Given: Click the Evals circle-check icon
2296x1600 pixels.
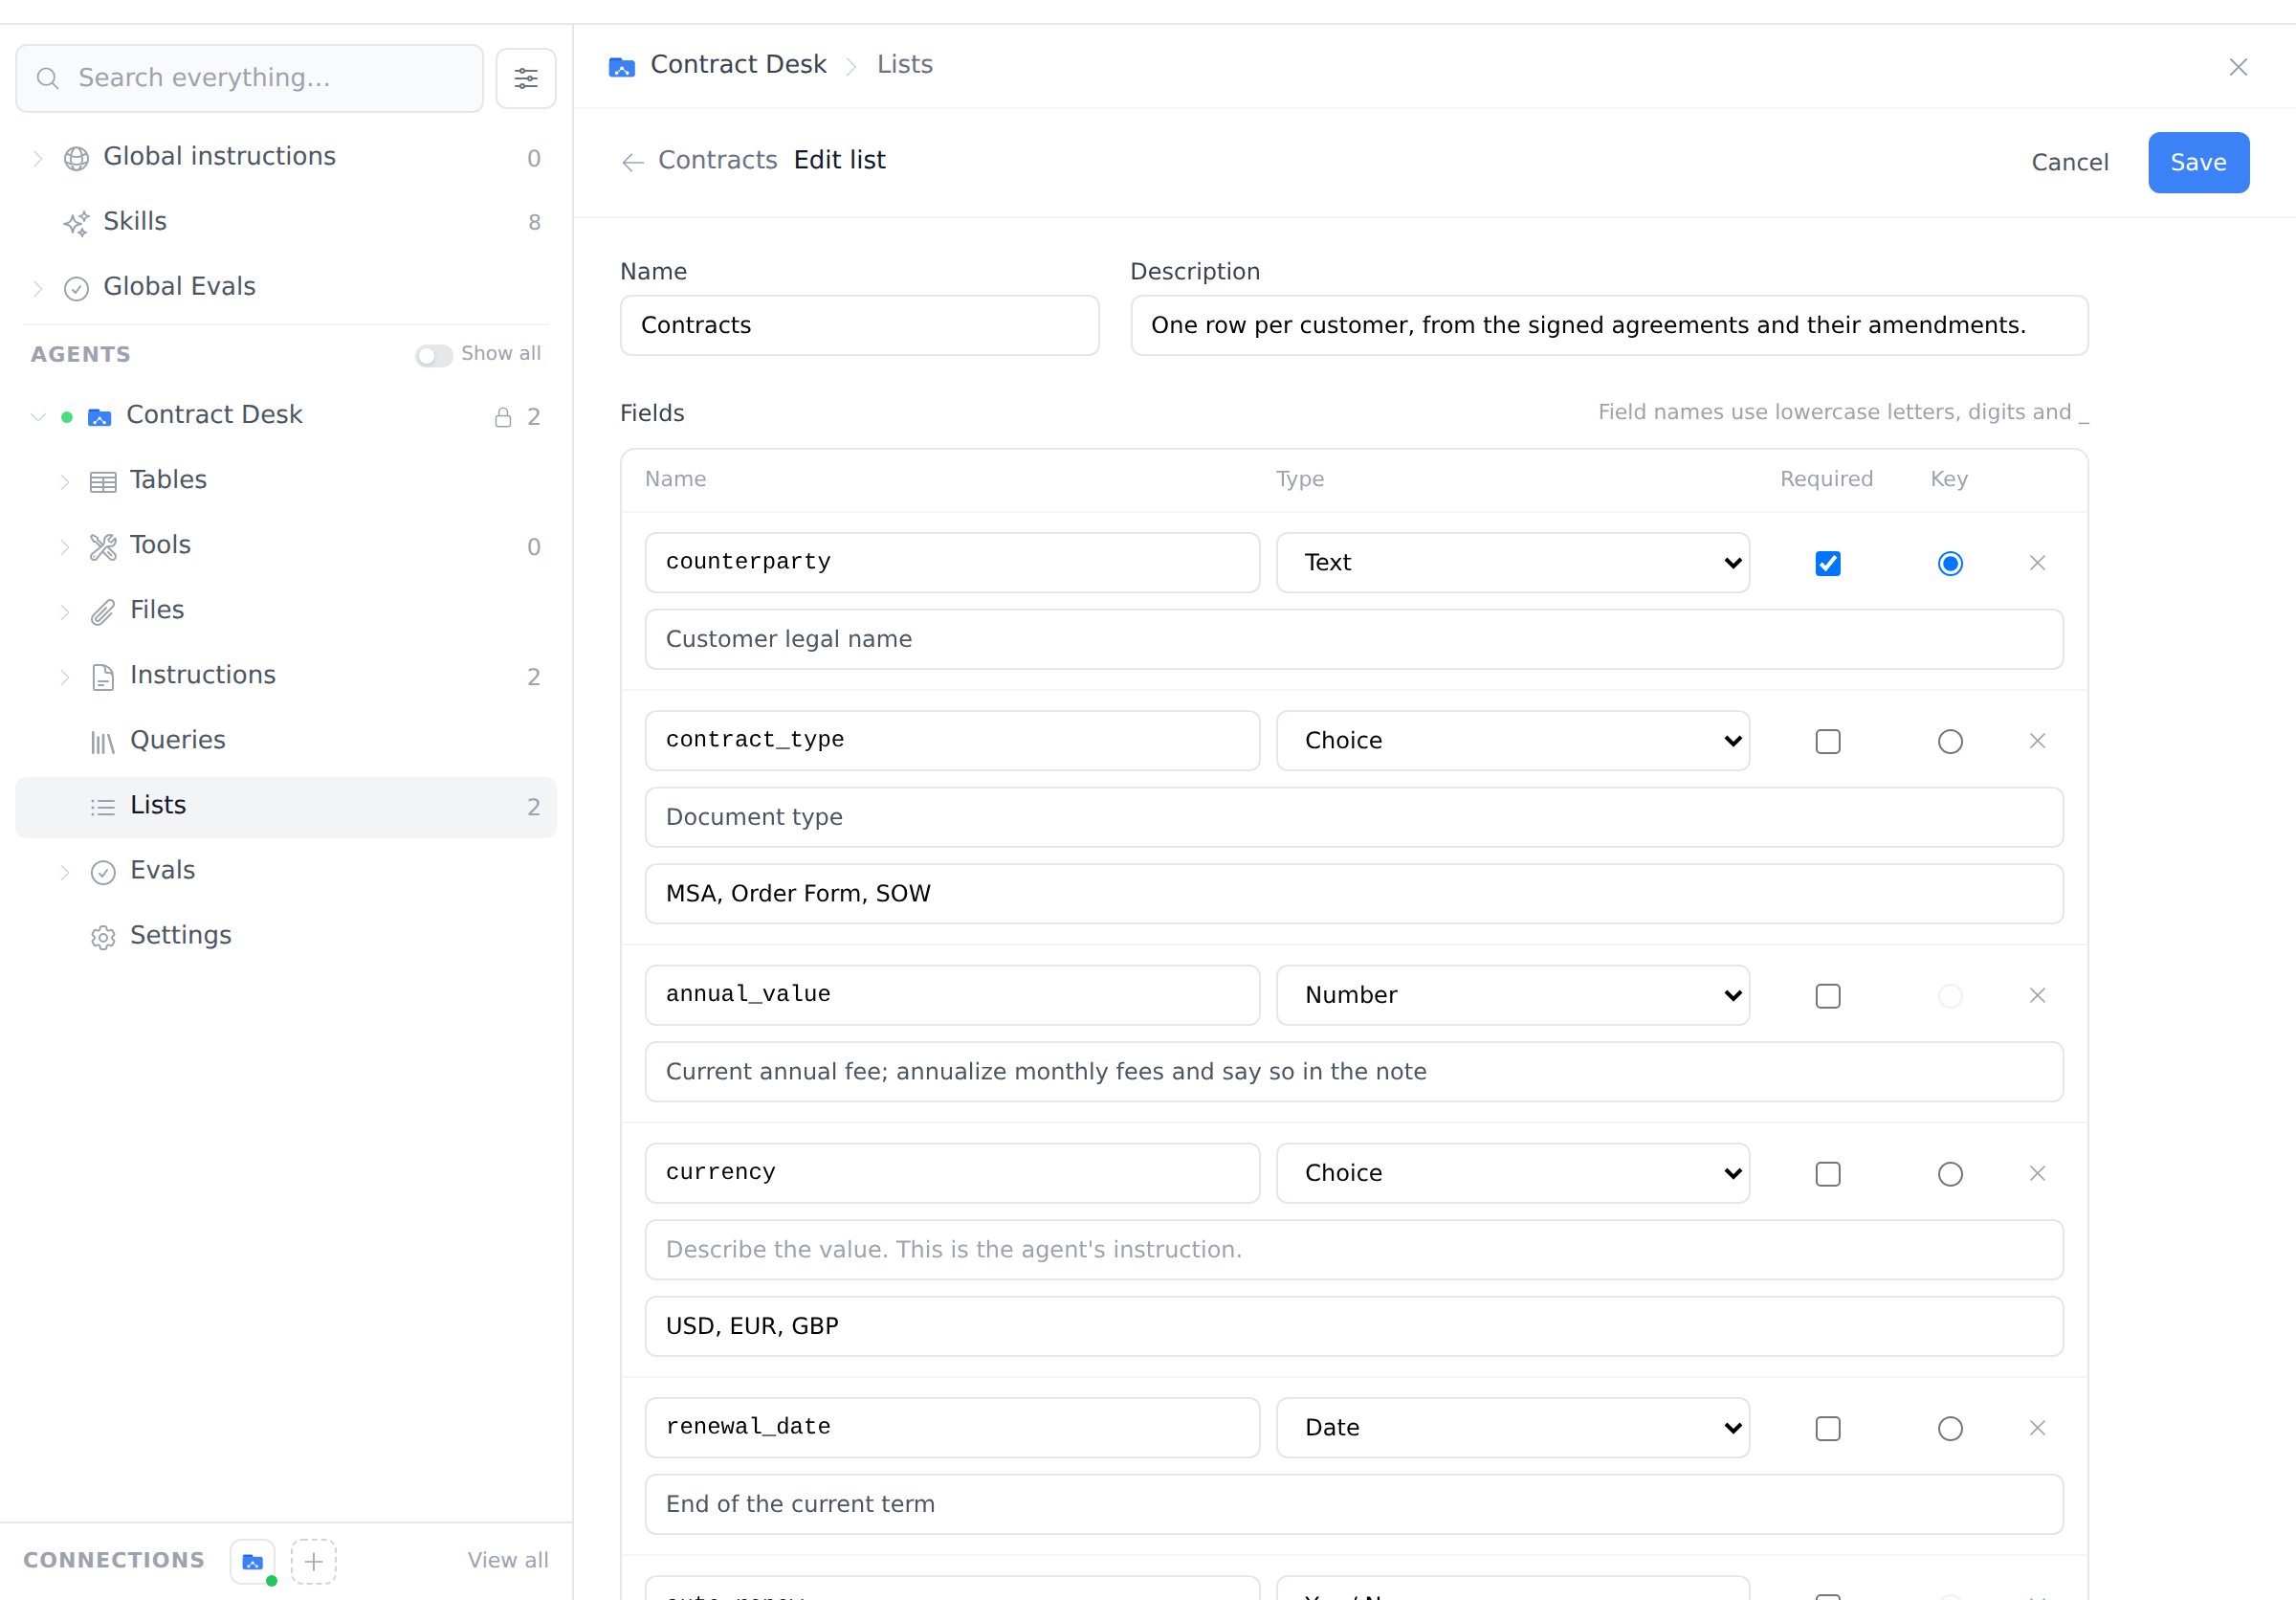Looking at the screenshot, I should click(x=103, y=872).
